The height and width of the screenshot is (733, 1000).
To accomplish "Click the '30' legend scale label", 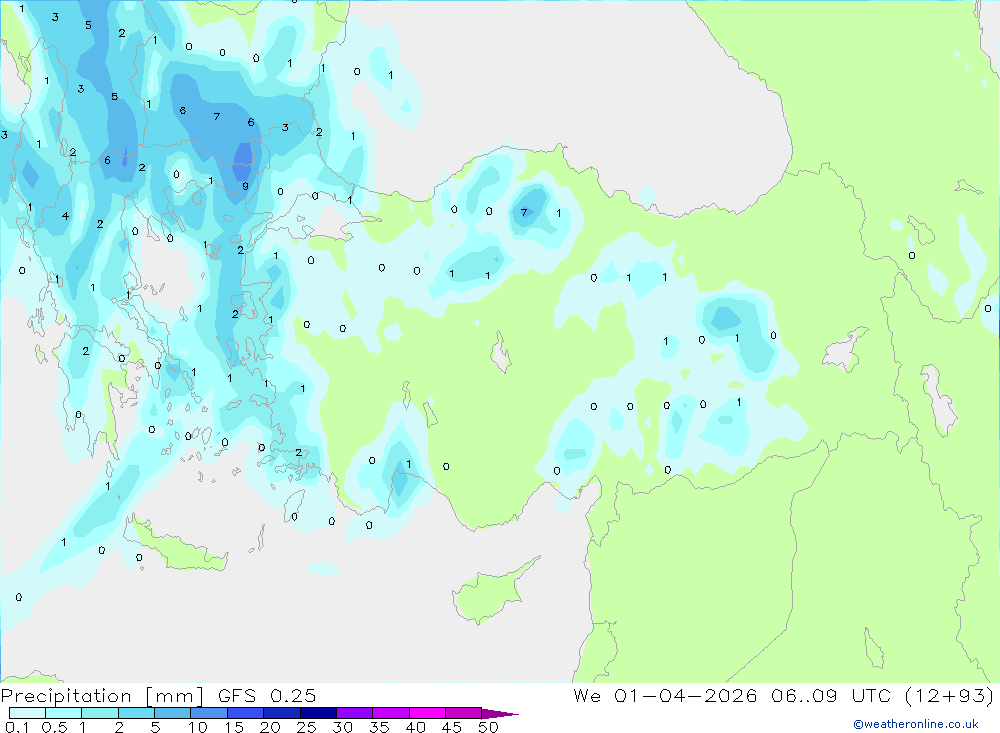I will click(342, 727).
